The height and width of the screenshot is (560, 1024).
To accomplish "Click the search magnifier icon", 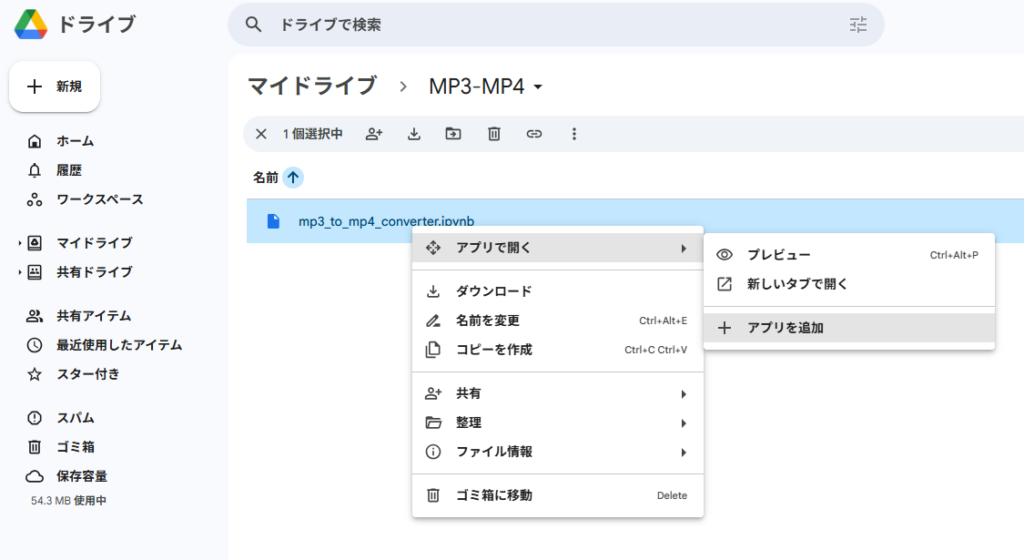I will (253, 25).
